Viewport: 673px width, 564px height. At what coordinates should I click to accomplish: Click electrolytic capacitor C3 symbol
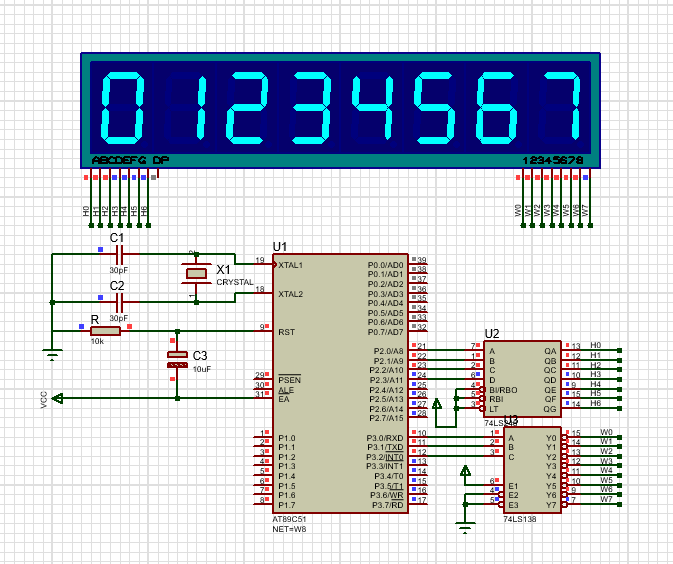[177, 360]
